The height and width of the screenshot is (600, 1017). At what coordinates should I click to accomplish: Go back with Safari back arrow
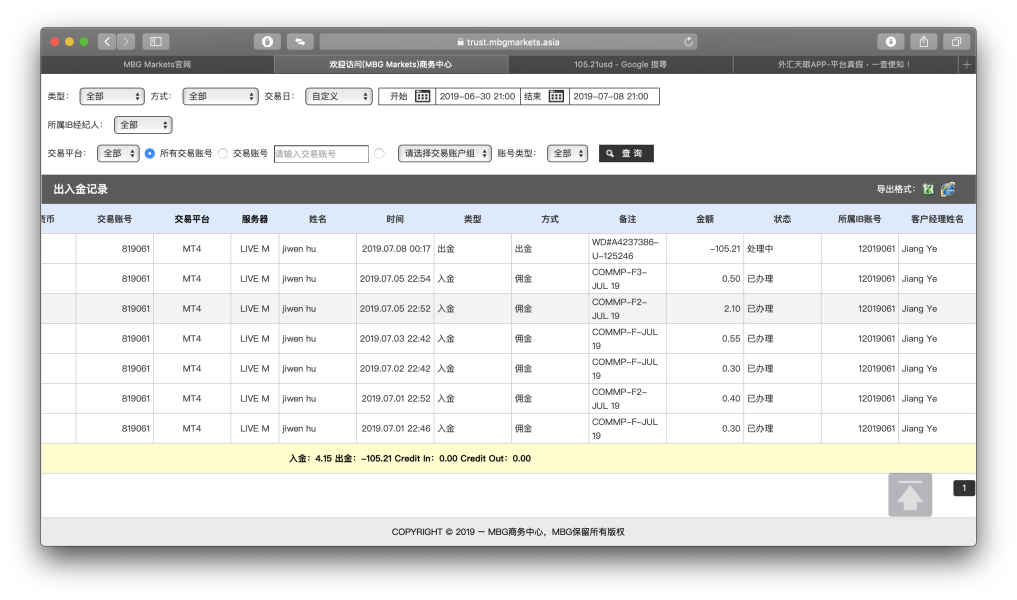(x=107, y=42)
